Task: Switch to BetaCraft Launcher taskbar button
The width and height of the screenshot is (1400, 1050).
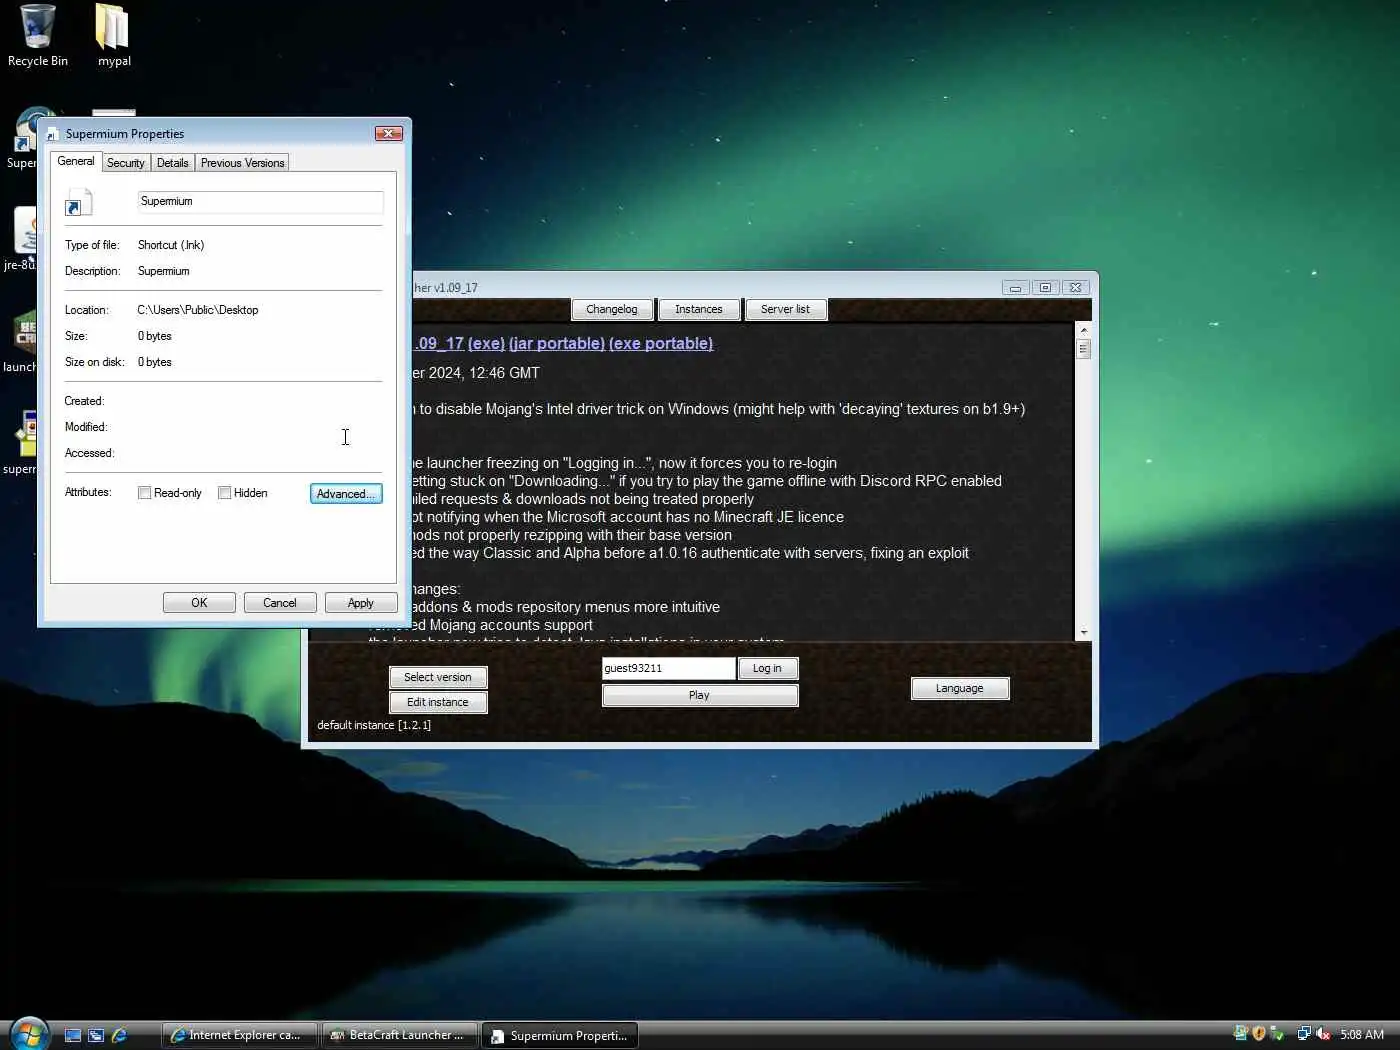Action: pos(400,1035)
